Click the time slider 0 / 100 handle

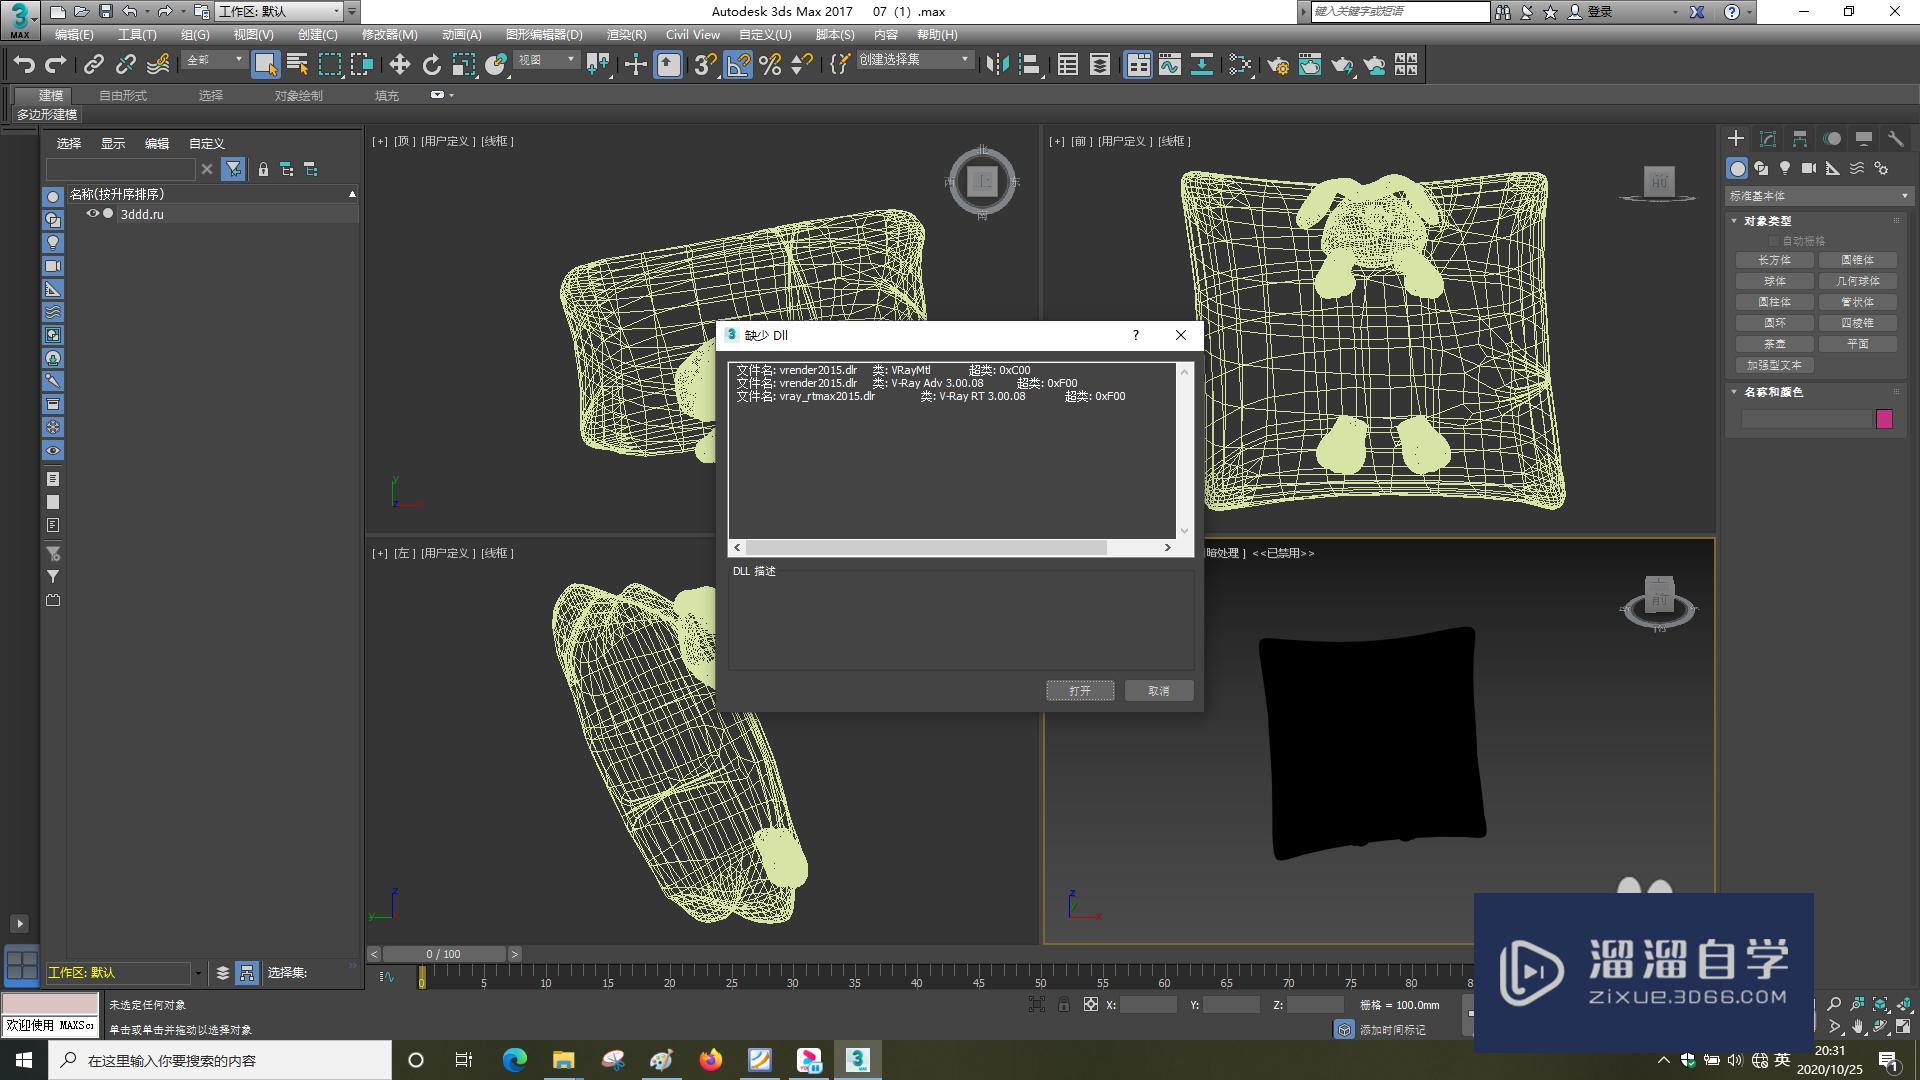point(444,954)
